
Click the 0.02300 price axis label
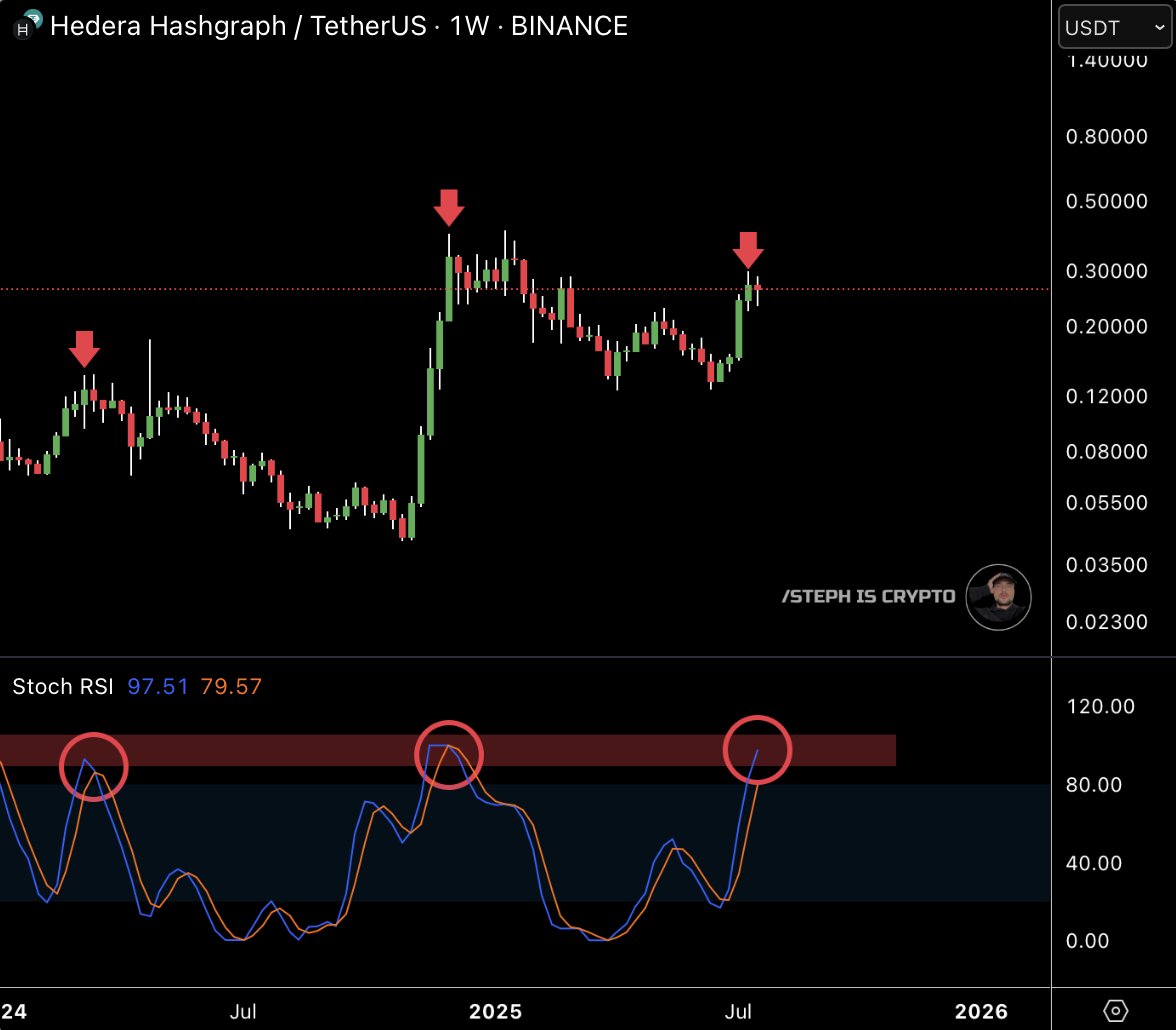(1106, 622)
